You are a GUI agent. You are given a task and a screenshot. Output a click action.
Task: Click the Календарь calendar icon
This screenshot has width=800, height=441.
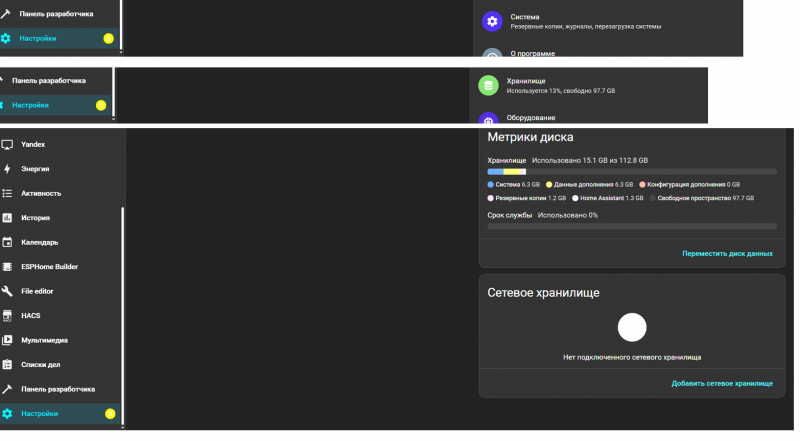coord(7,242)
